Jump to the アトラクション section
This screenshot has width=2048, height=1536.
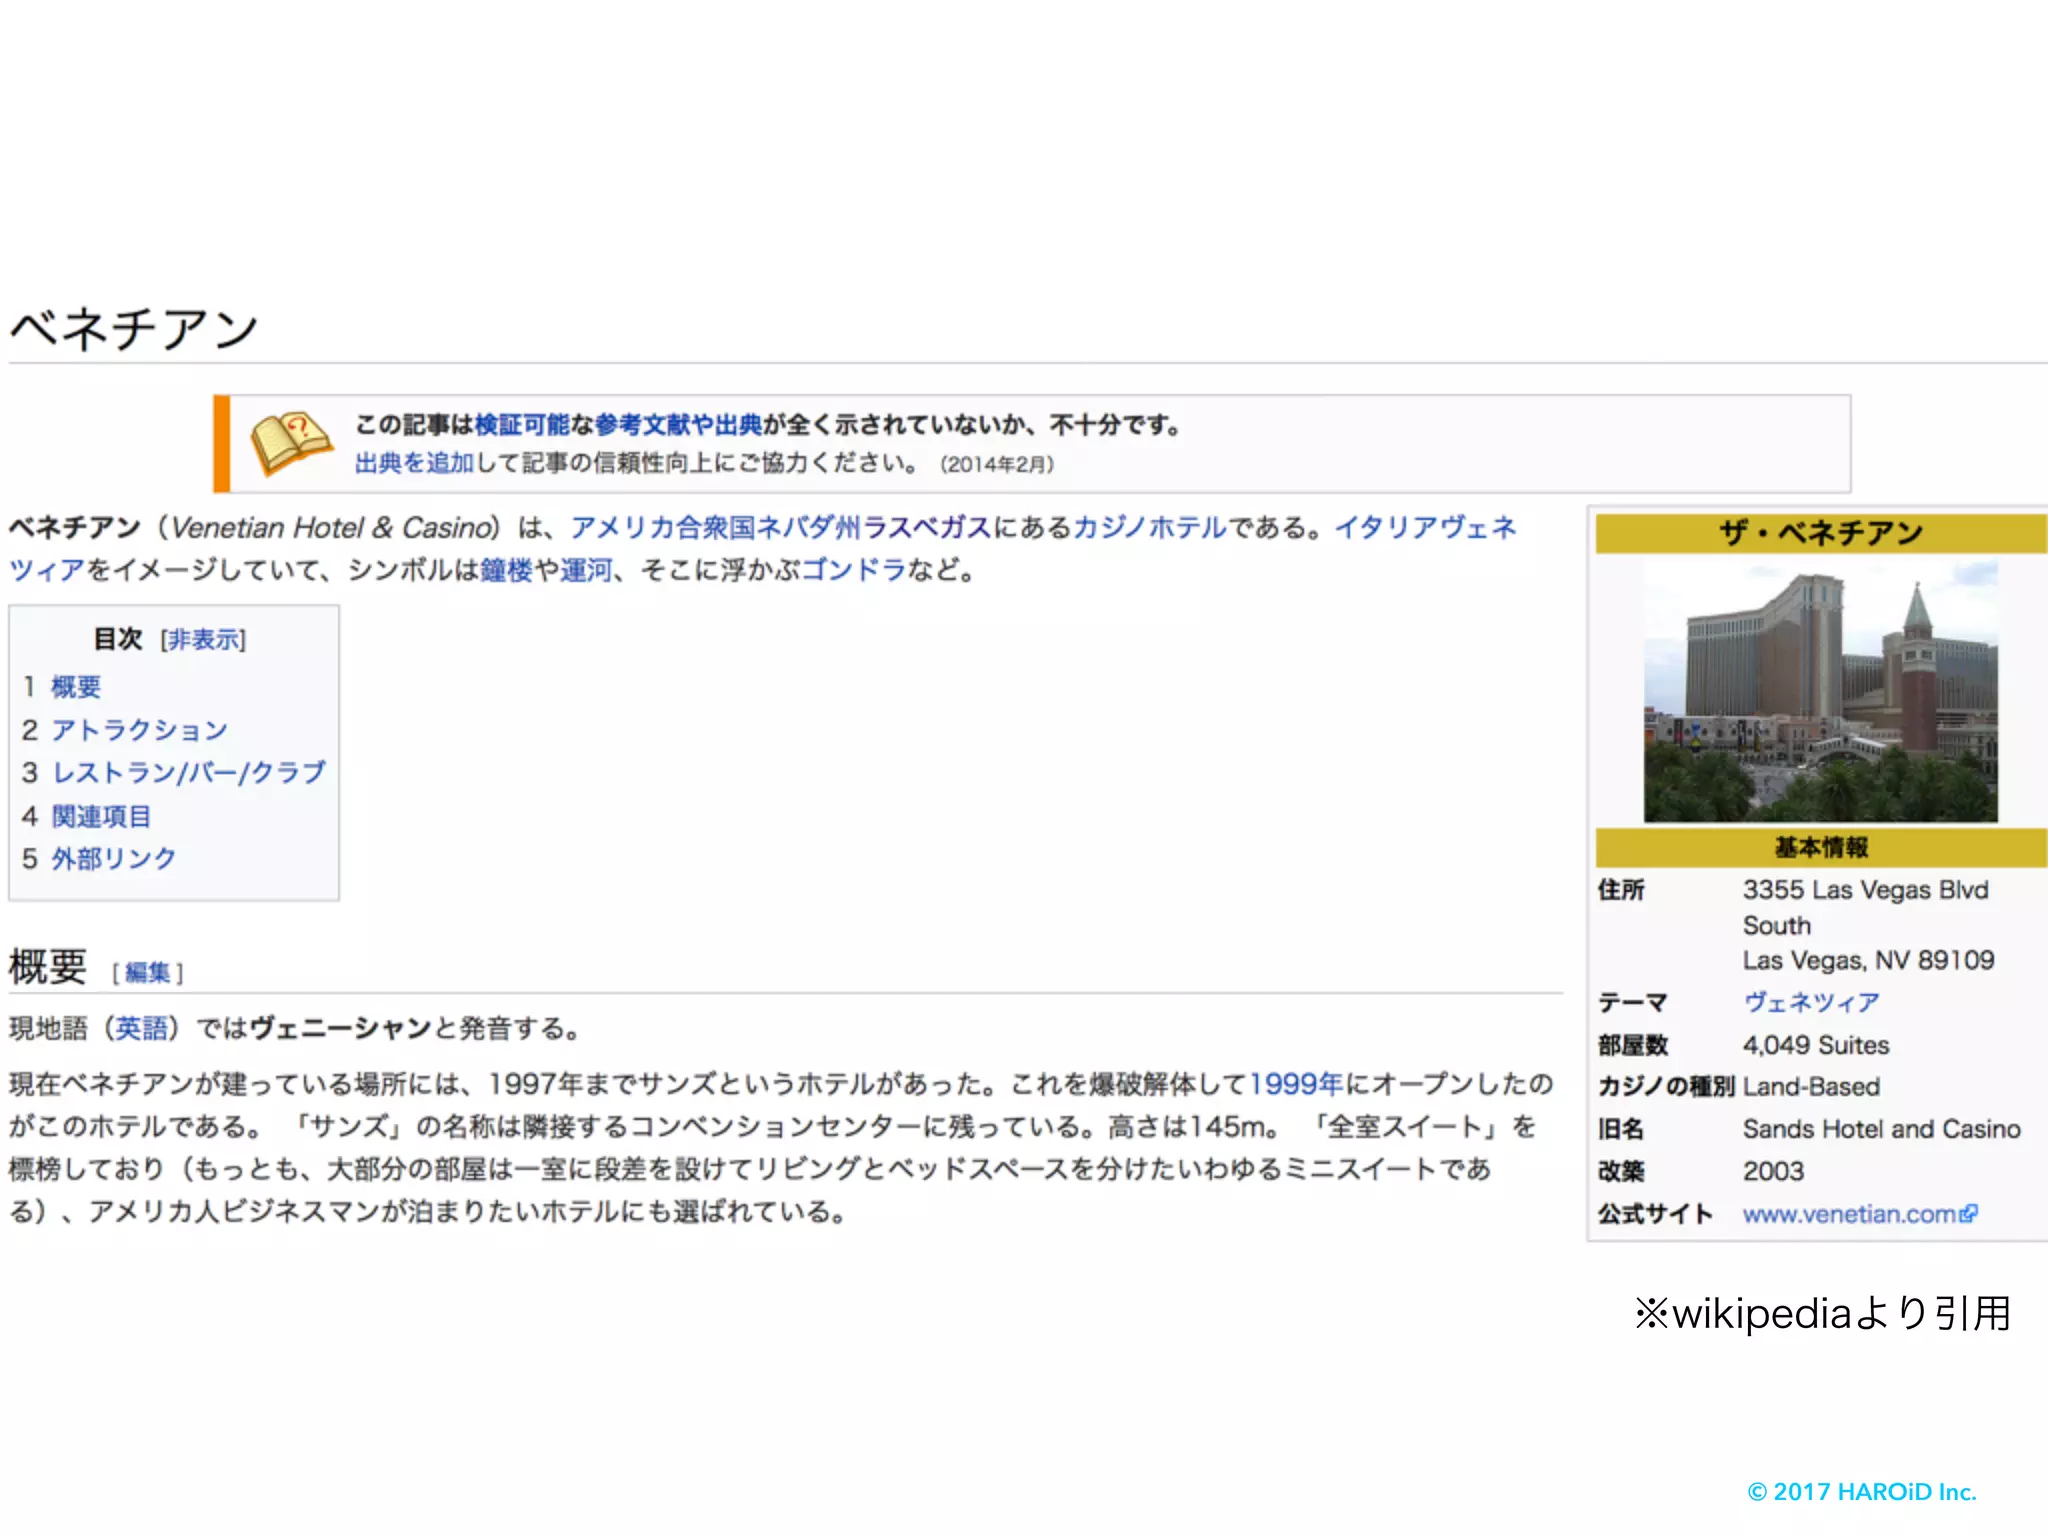(x=139, y=729)
